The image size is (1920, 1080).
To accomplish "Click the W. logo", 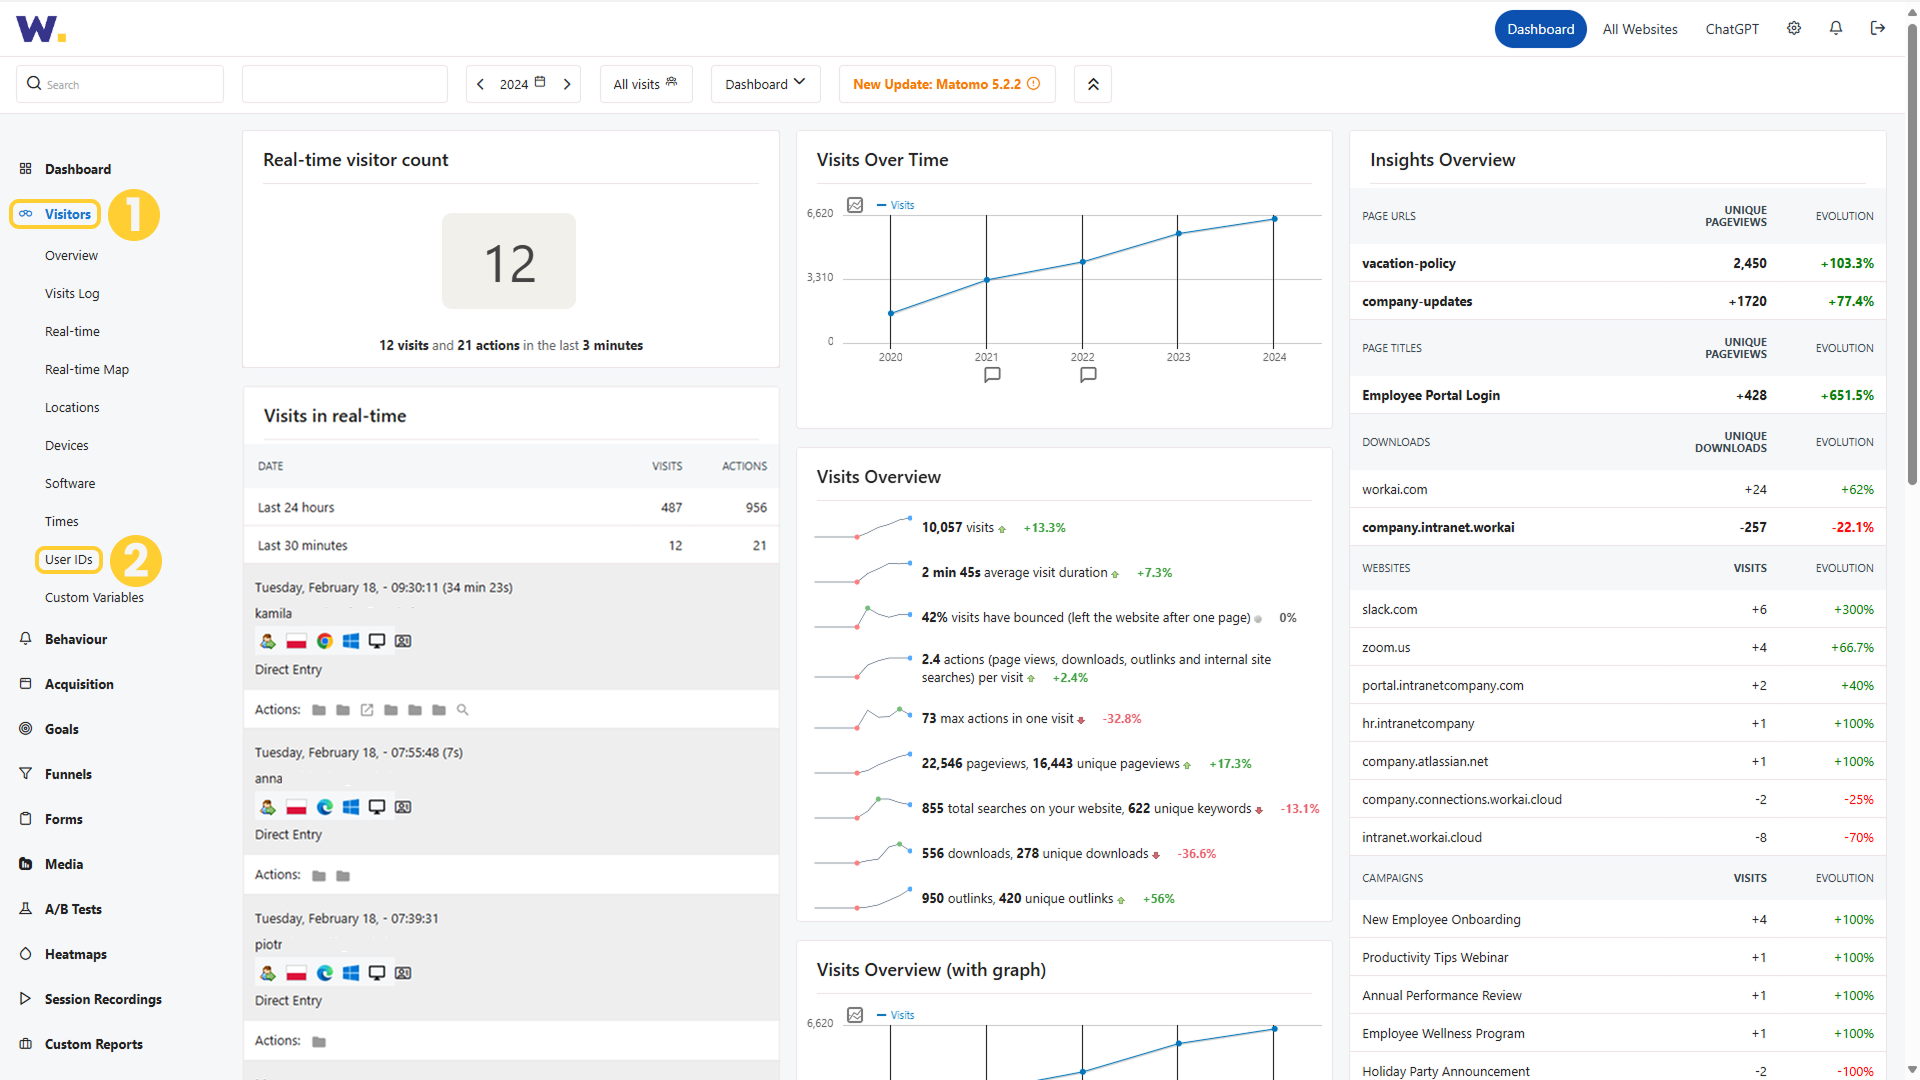I will pos(41,29).
